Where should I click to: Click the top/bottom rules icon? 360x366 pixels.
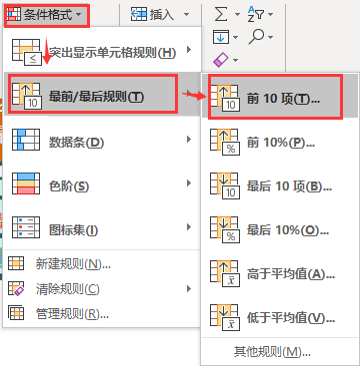click(27, 96)
